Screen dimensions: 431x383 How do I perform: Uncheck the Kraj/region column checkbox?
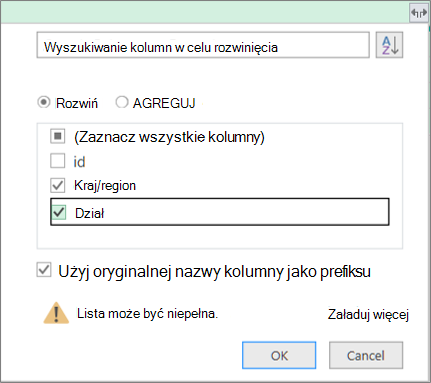point(58,185)
